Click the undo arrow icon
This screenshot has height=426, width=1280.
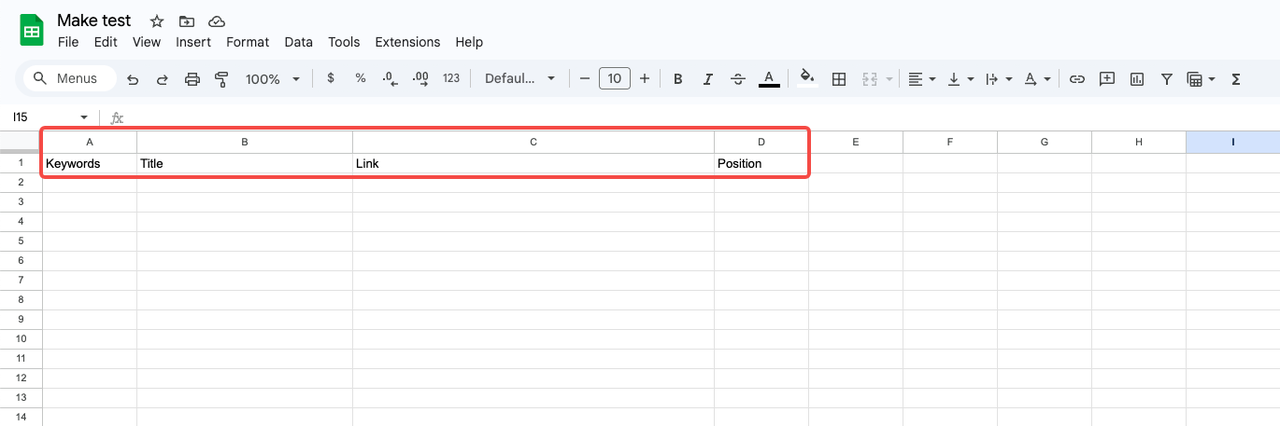(x=133, y=79)
